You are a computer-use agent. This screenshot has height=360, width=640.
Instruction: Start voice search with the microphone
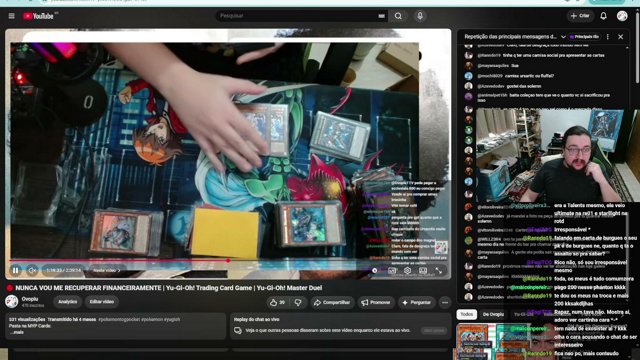[x=420, y=16]
